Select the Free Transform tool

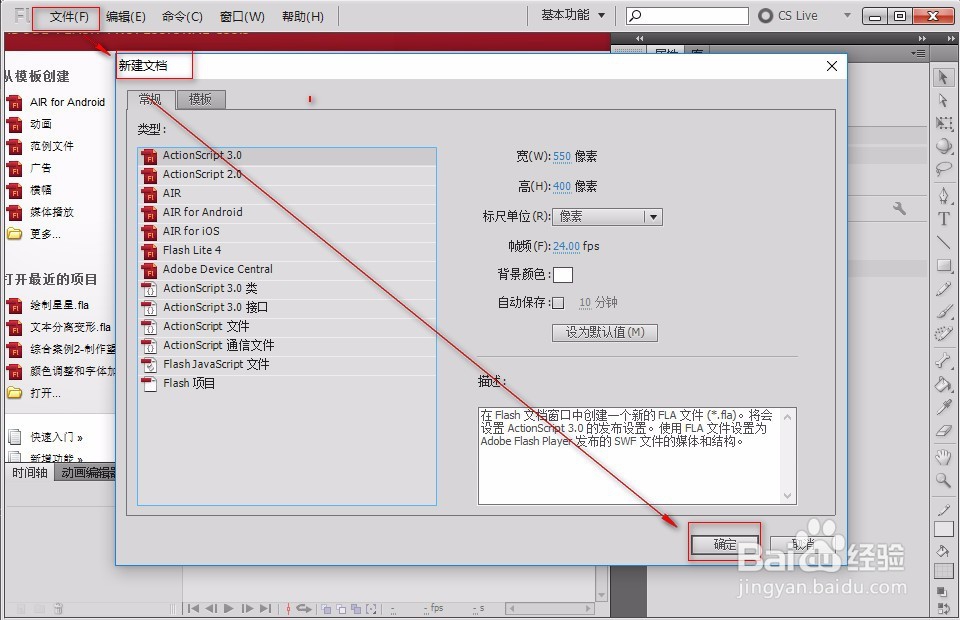tap(943, 123)
